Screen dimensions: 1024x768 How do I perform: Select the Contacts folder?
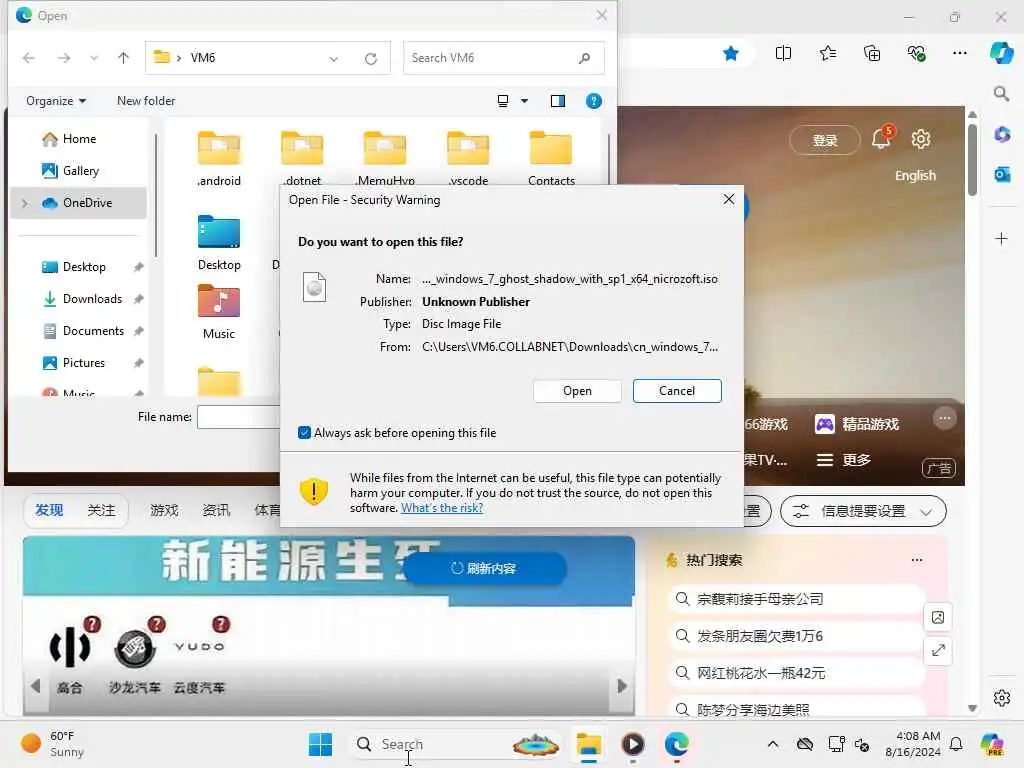pyautogui.click(x=551, y=157)
